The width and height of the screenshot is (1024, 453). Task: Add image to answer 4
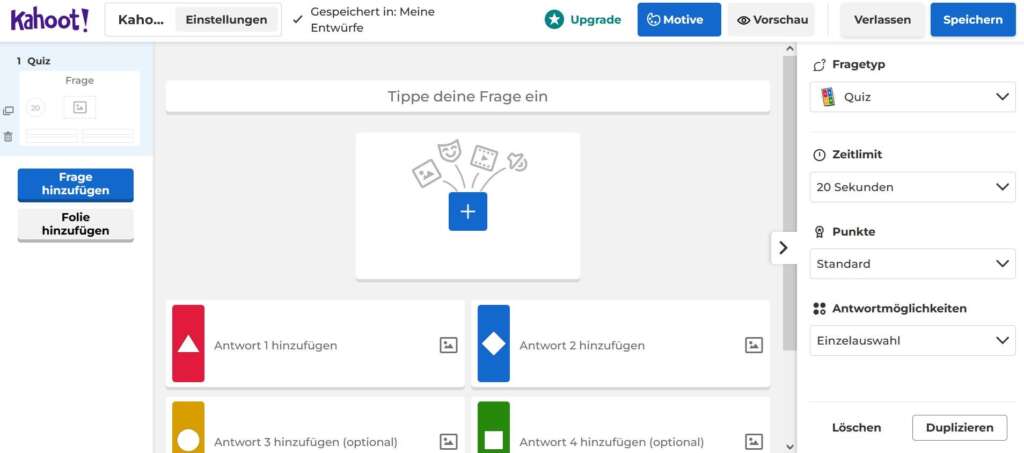(x=753, y=441)
